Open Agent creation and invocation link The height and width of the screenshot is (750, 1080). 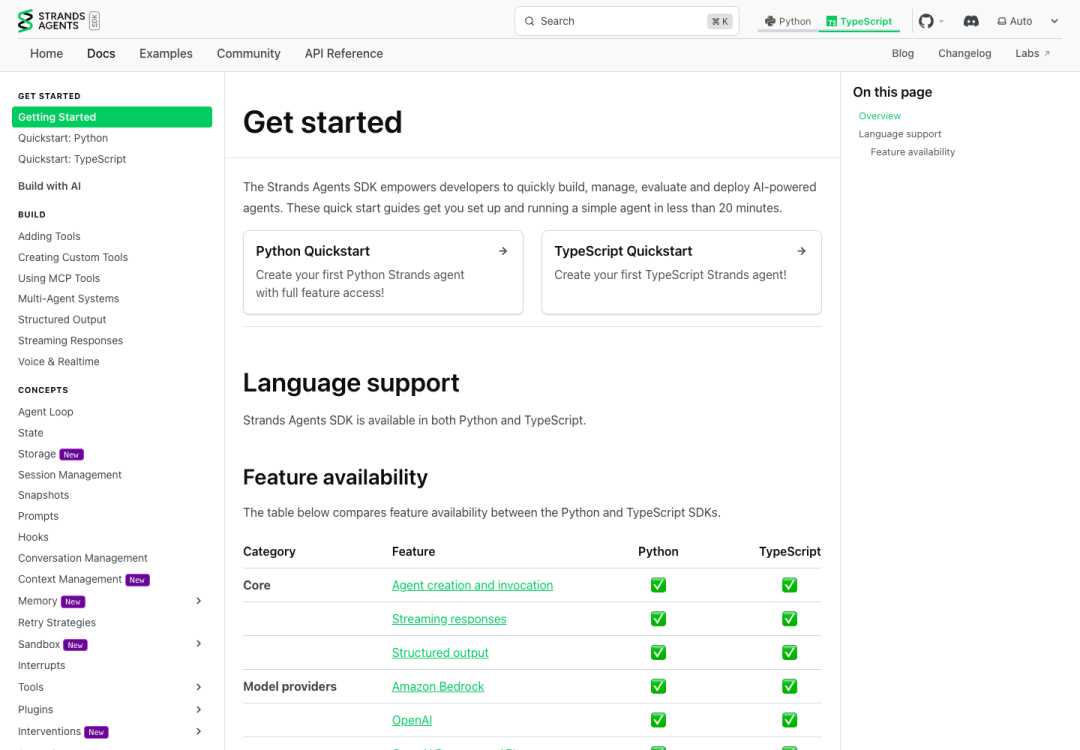pos(472,585)
